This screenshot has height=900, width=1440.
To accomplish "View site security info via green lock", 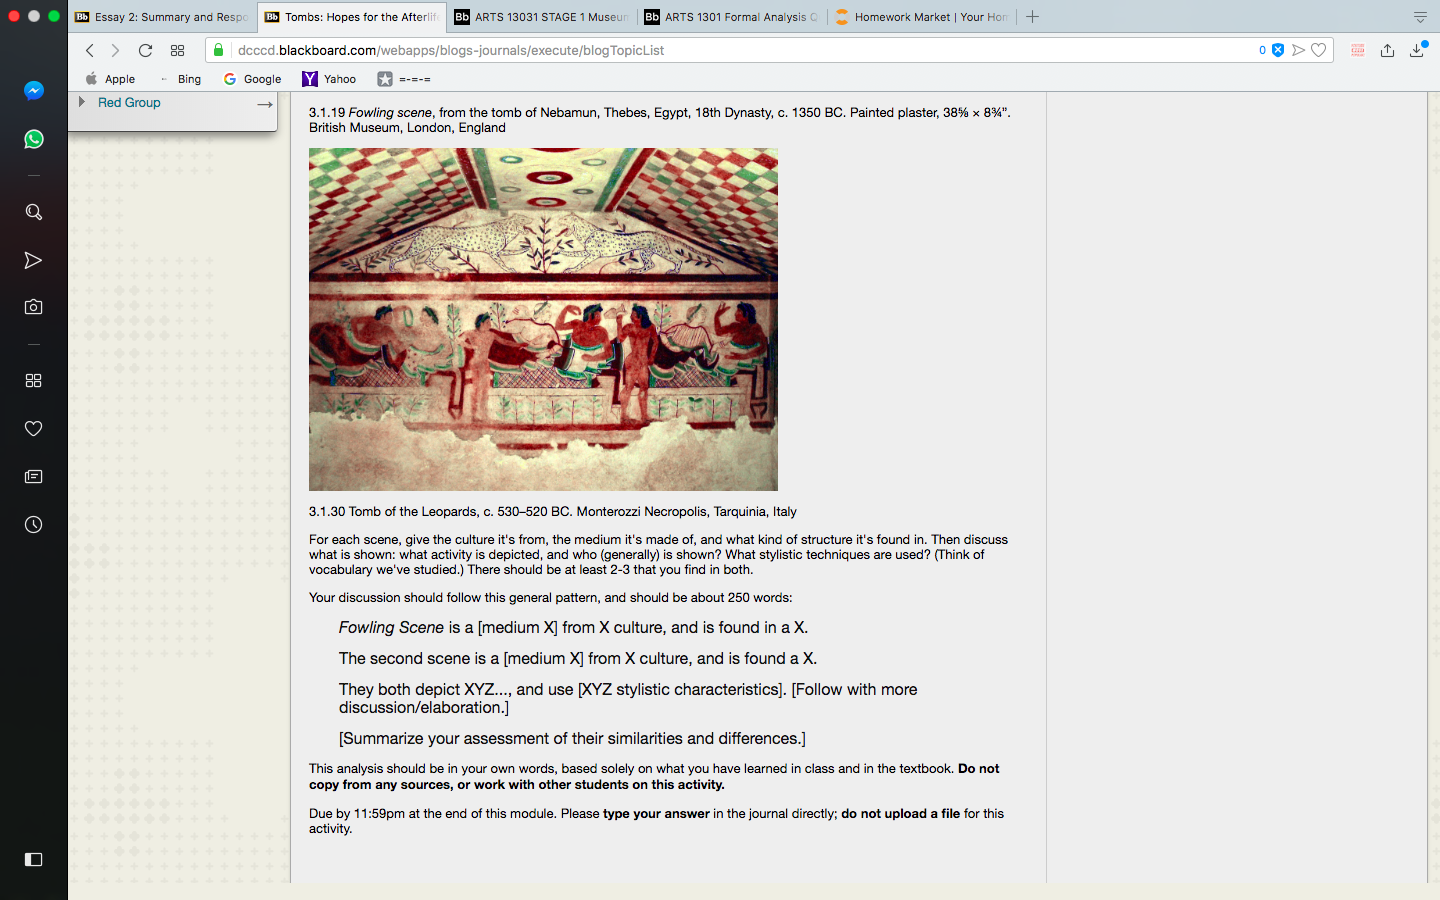I will pos(219,50).
